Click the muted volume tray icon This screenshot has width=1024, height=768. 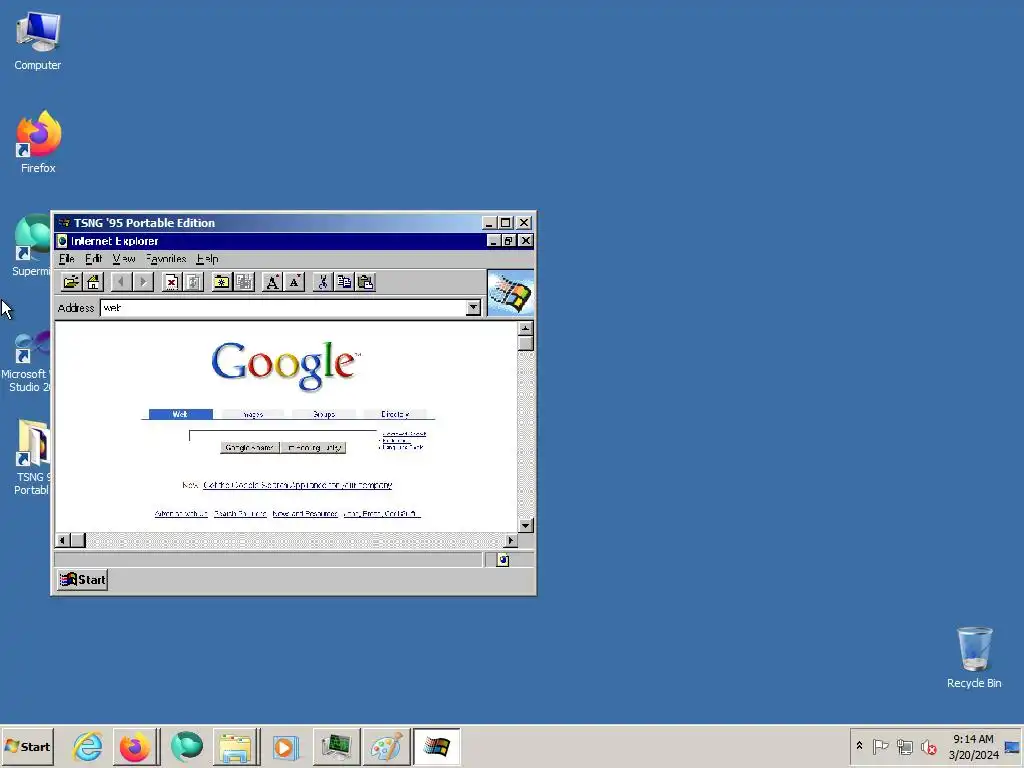click(x=928, y=746)
